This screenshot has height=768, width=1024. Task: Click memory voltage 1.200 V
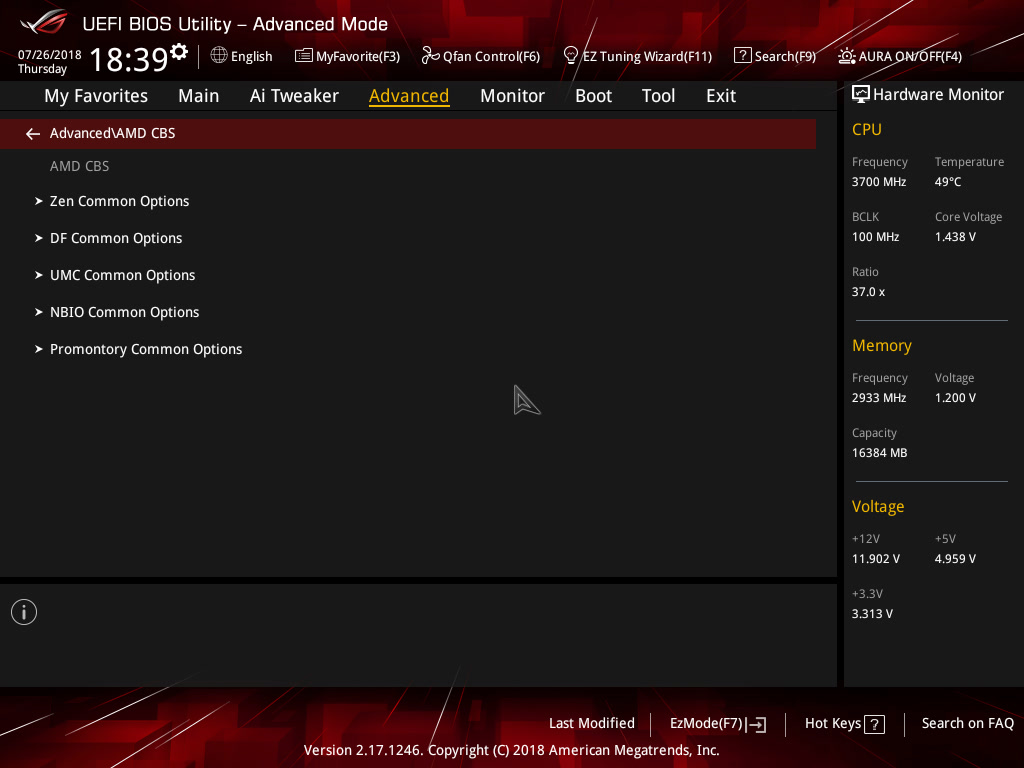point(955,398)
